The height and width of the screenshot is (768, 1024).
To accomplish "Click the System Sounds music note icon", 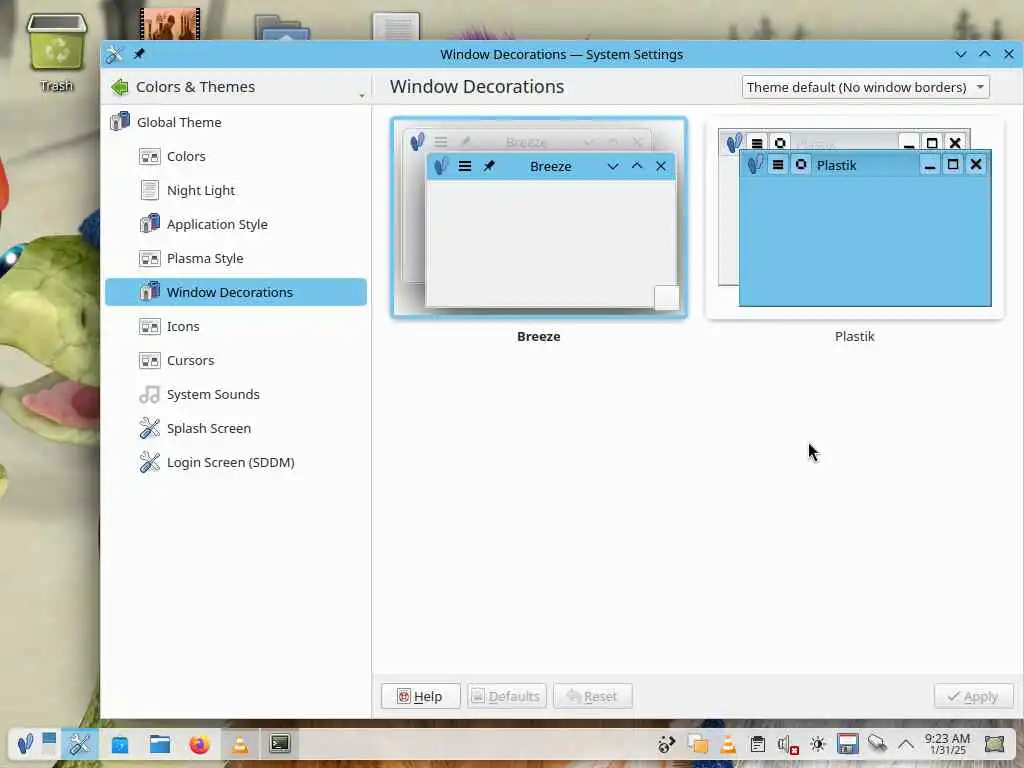I will point(150,394).
